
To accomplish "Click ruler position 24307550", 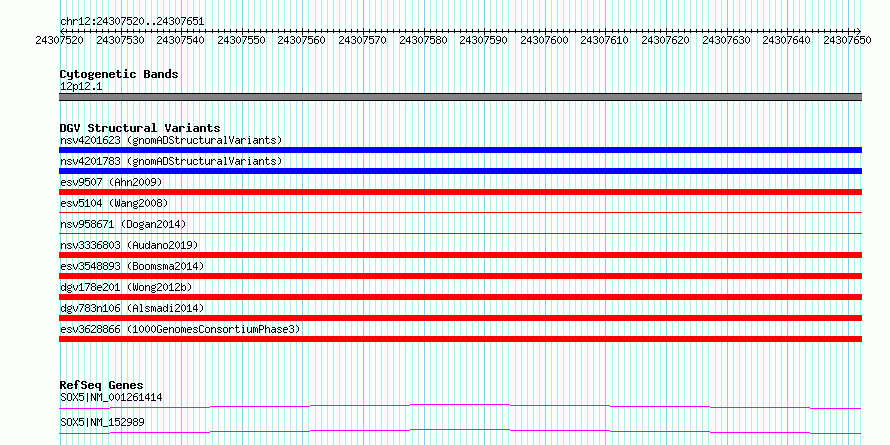I will pyautogui.click(x=241, y=40).
